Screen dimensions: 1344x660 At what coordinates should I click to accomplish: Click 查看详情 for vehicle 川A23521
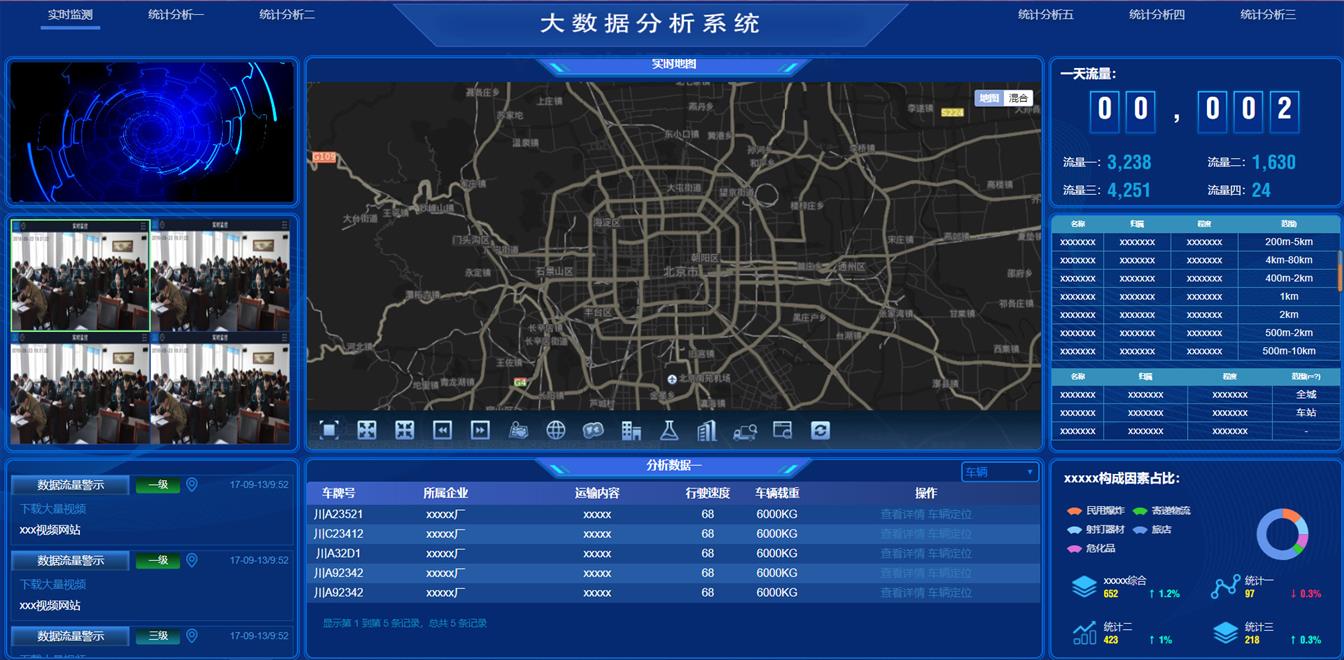point(902,514)
